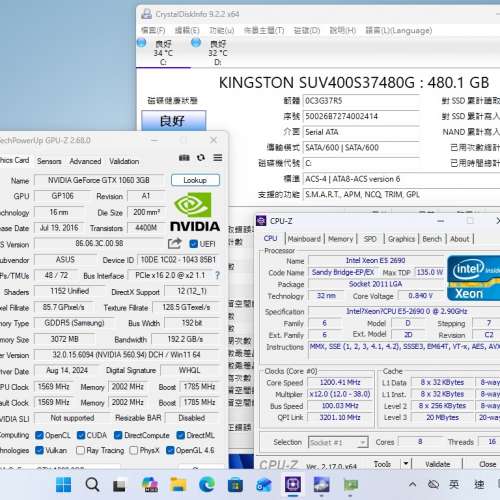The image size is (500, 500).
Task: Open CrystalDiskInfo 功能(u) menu
Action: click(x=222, y=30)
